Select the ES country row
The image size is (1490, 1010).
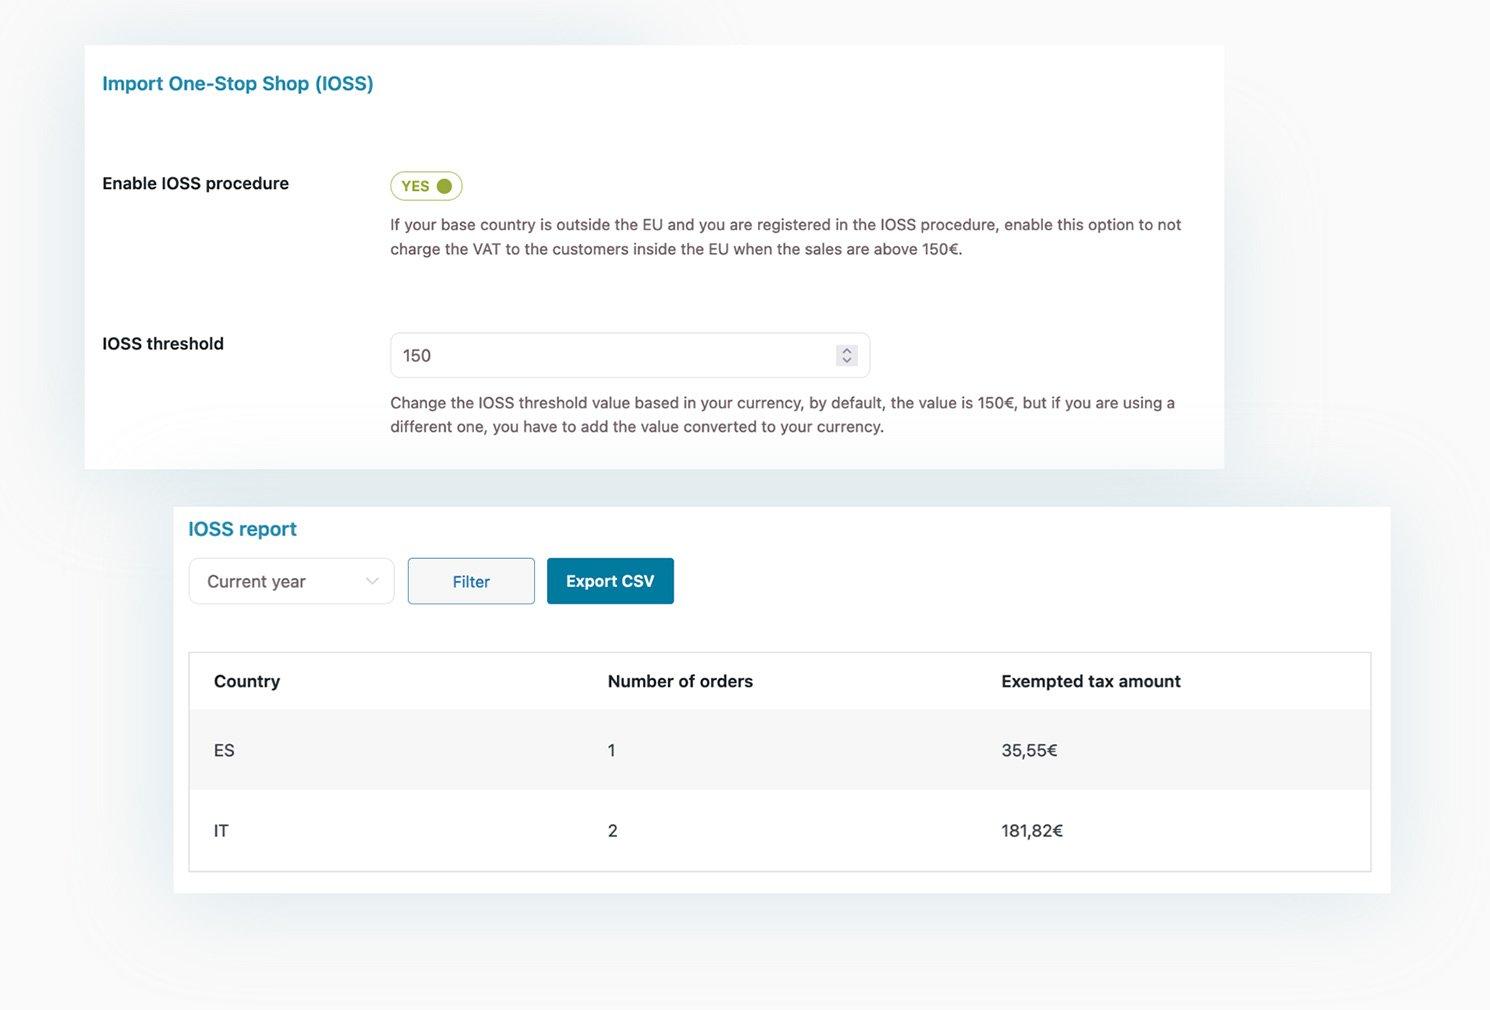click(x=780, y=750)
